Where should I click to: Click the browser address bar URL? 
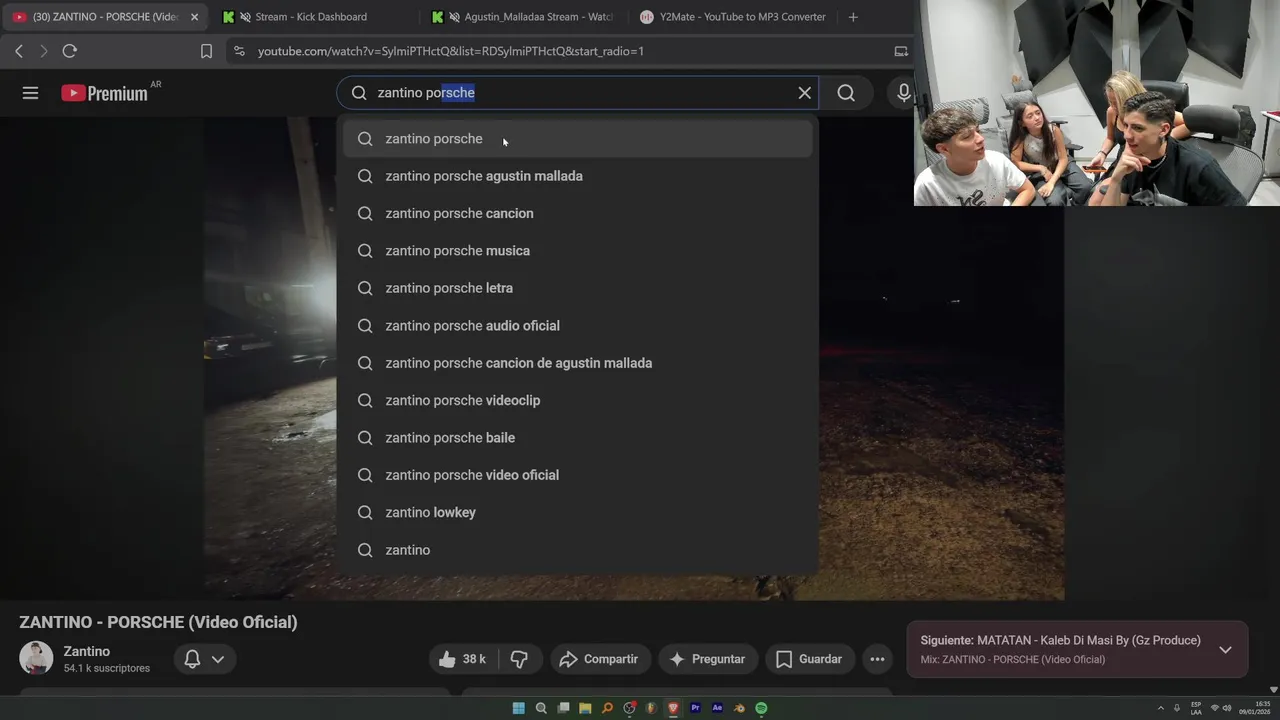[451, 51]
